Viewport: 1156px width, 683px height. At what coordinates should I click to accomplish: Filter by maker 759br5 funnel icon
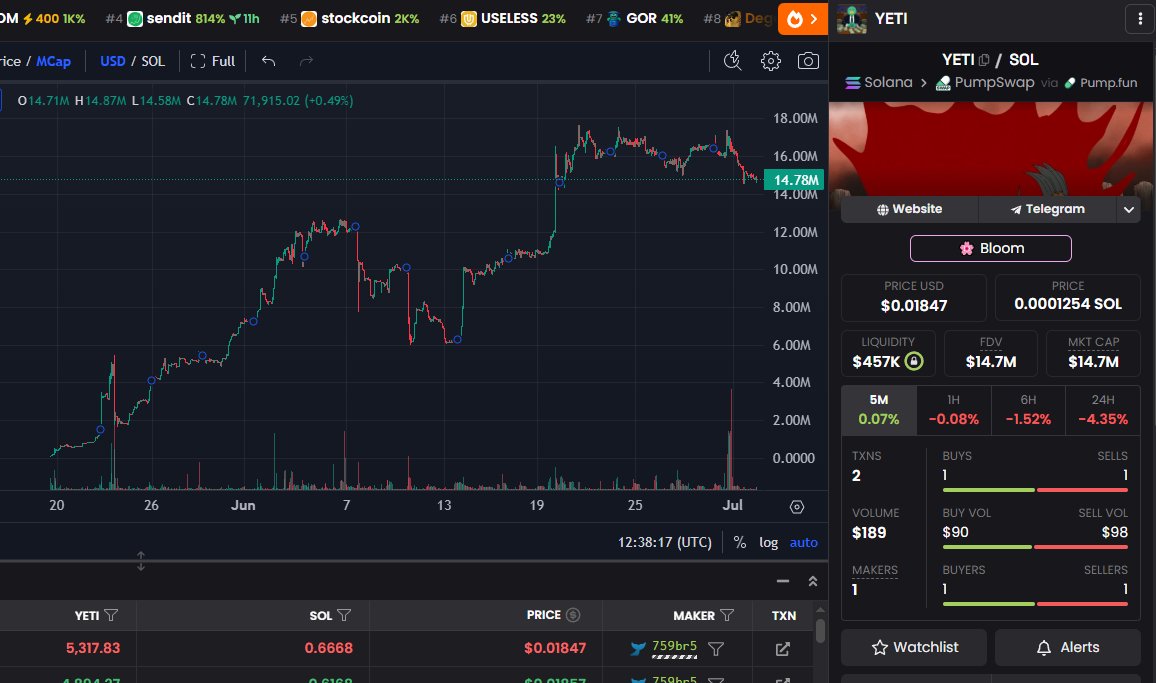pyautogui.click(x=715, y=648)
